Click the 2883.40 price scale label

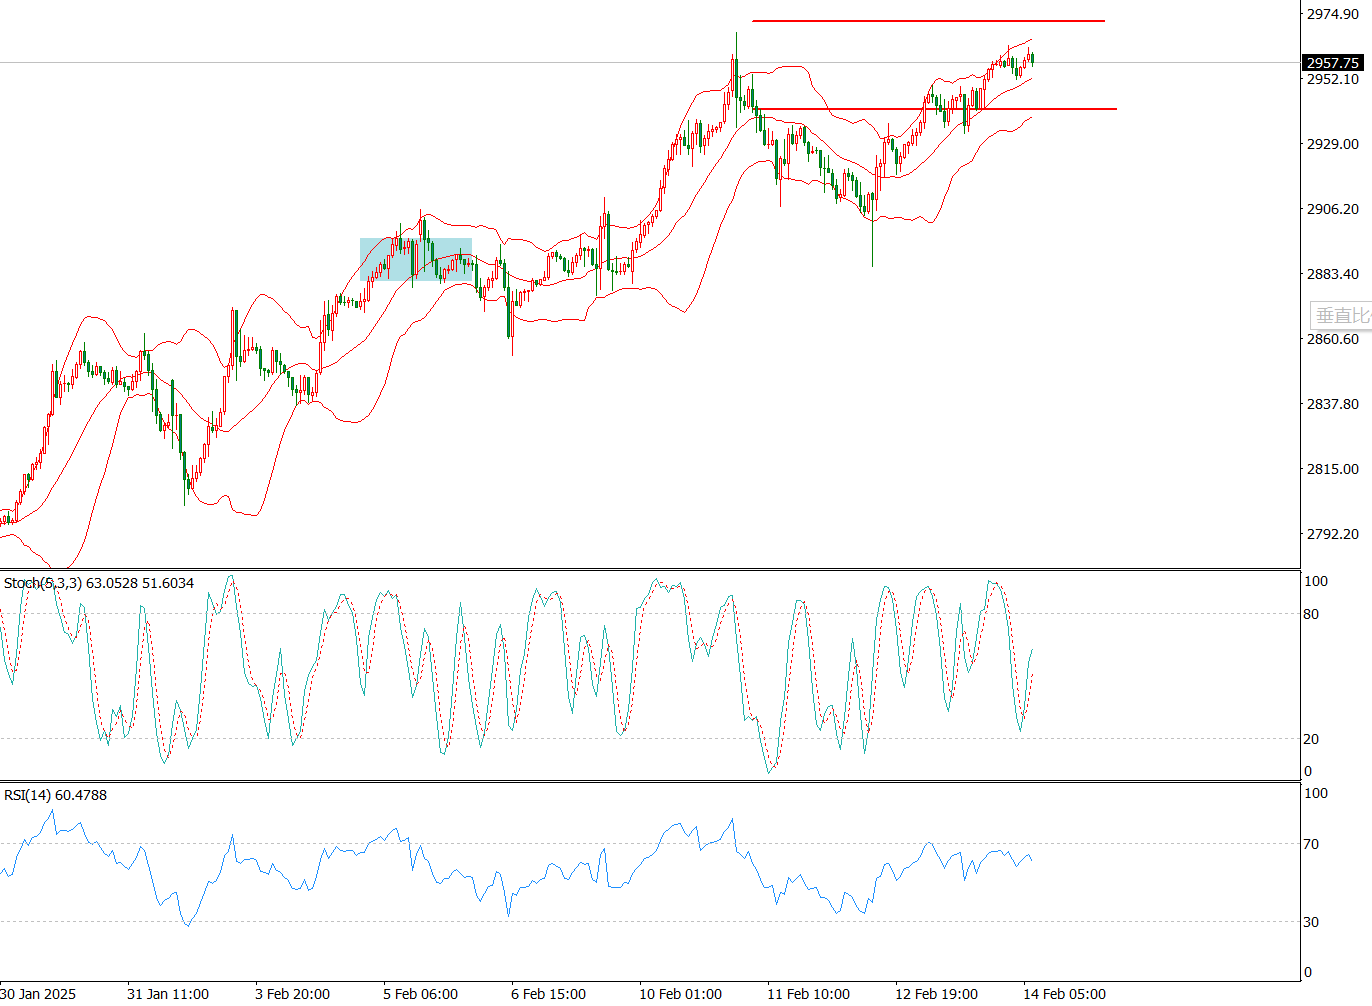(x=1332, y=274)
